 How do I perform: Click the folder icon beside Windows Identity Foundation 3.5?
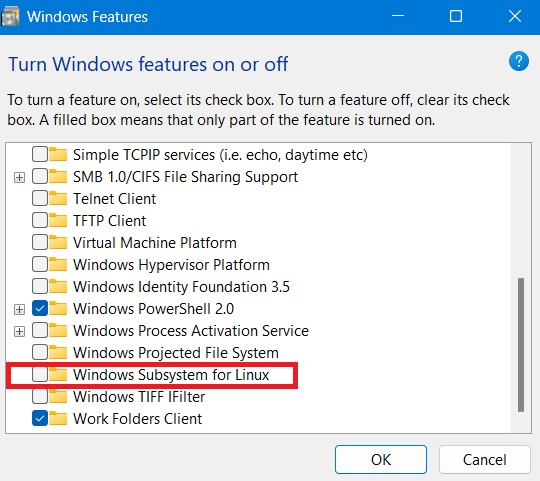58,286
